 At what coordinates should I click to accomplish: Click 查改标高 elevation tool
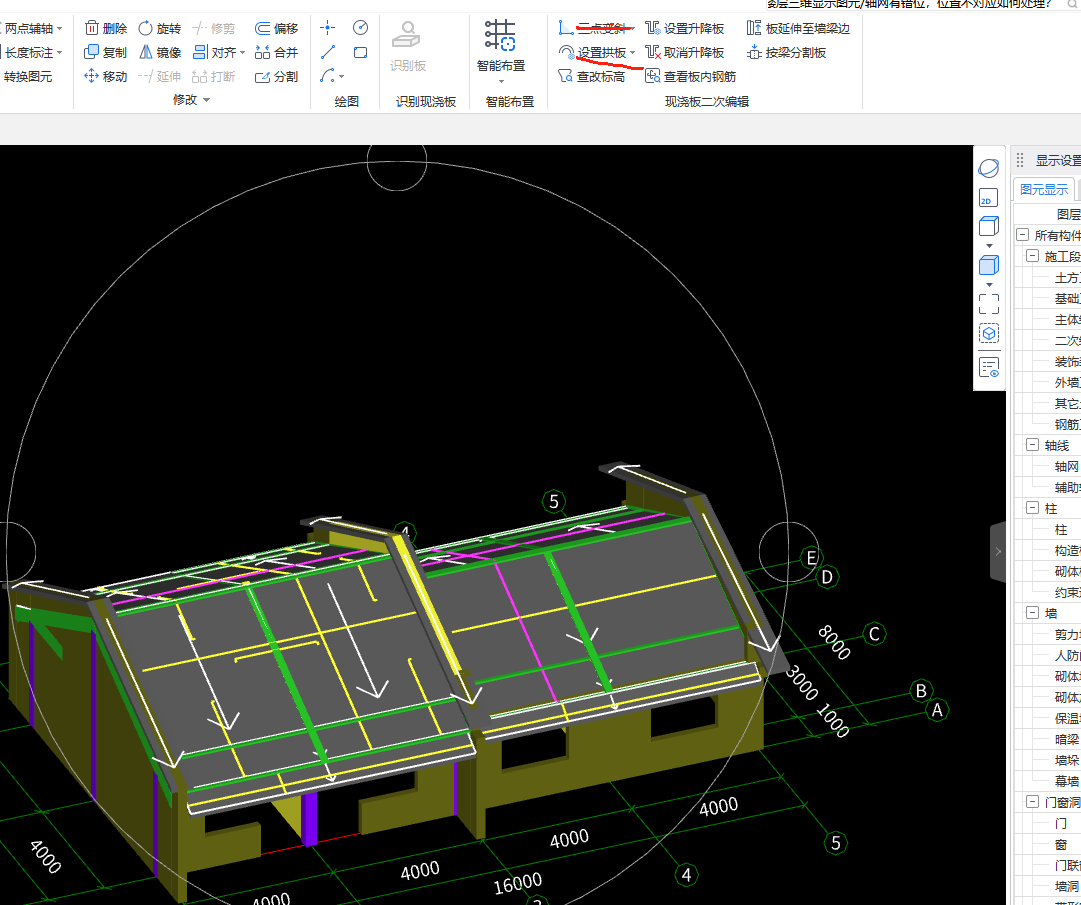(x=592, y=77)
